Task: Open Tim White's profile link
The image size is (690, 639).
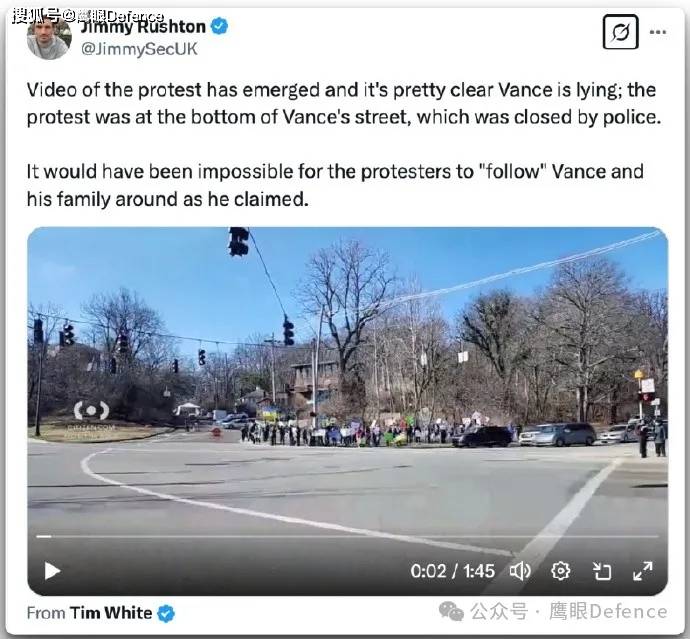Action: 110,613
